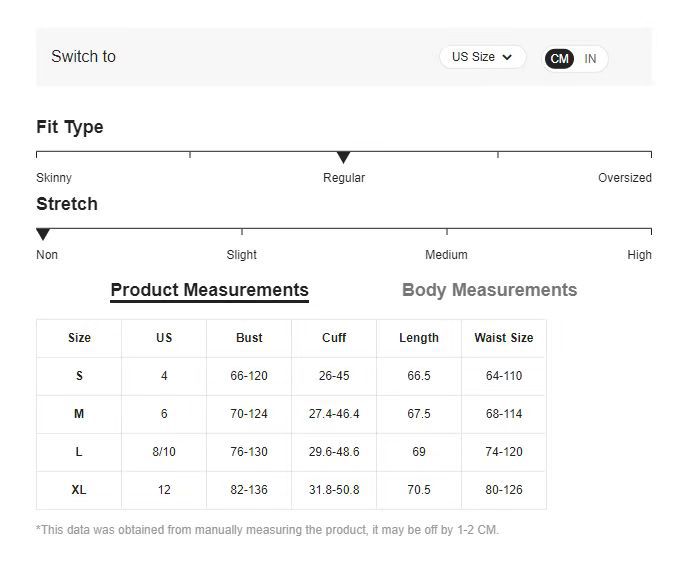
Task: Select the size S row
Action: click(x=79, y=376)
